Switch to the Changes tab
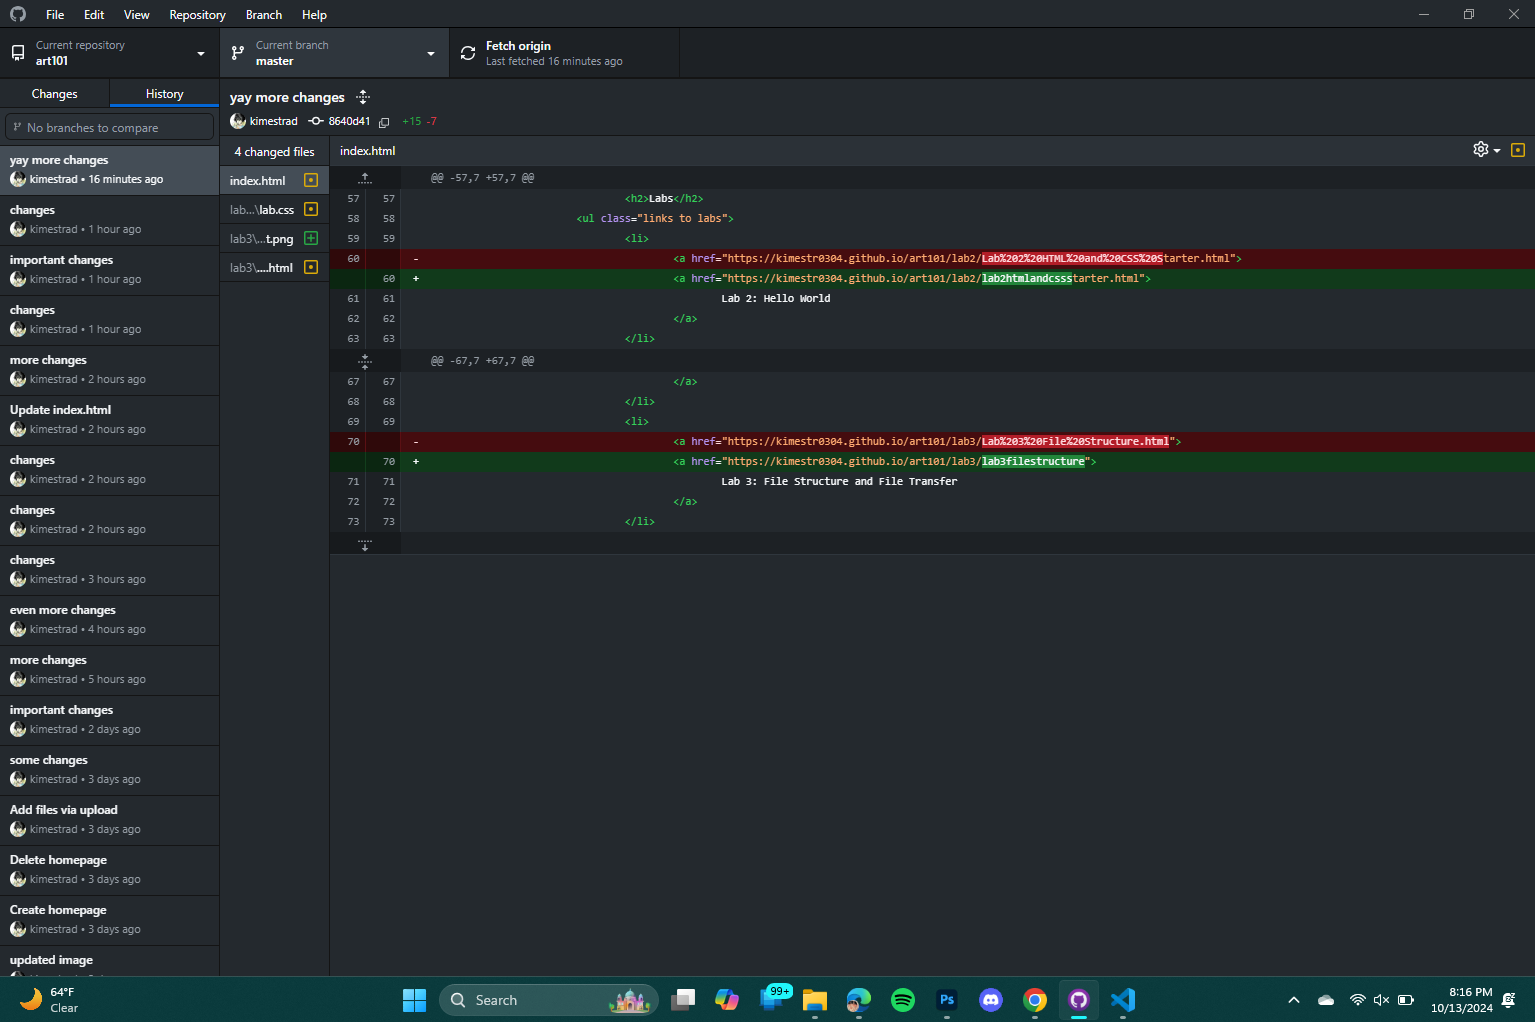Image resolution: width=1535 pixels, height=1022 pixels. [55, 93]
